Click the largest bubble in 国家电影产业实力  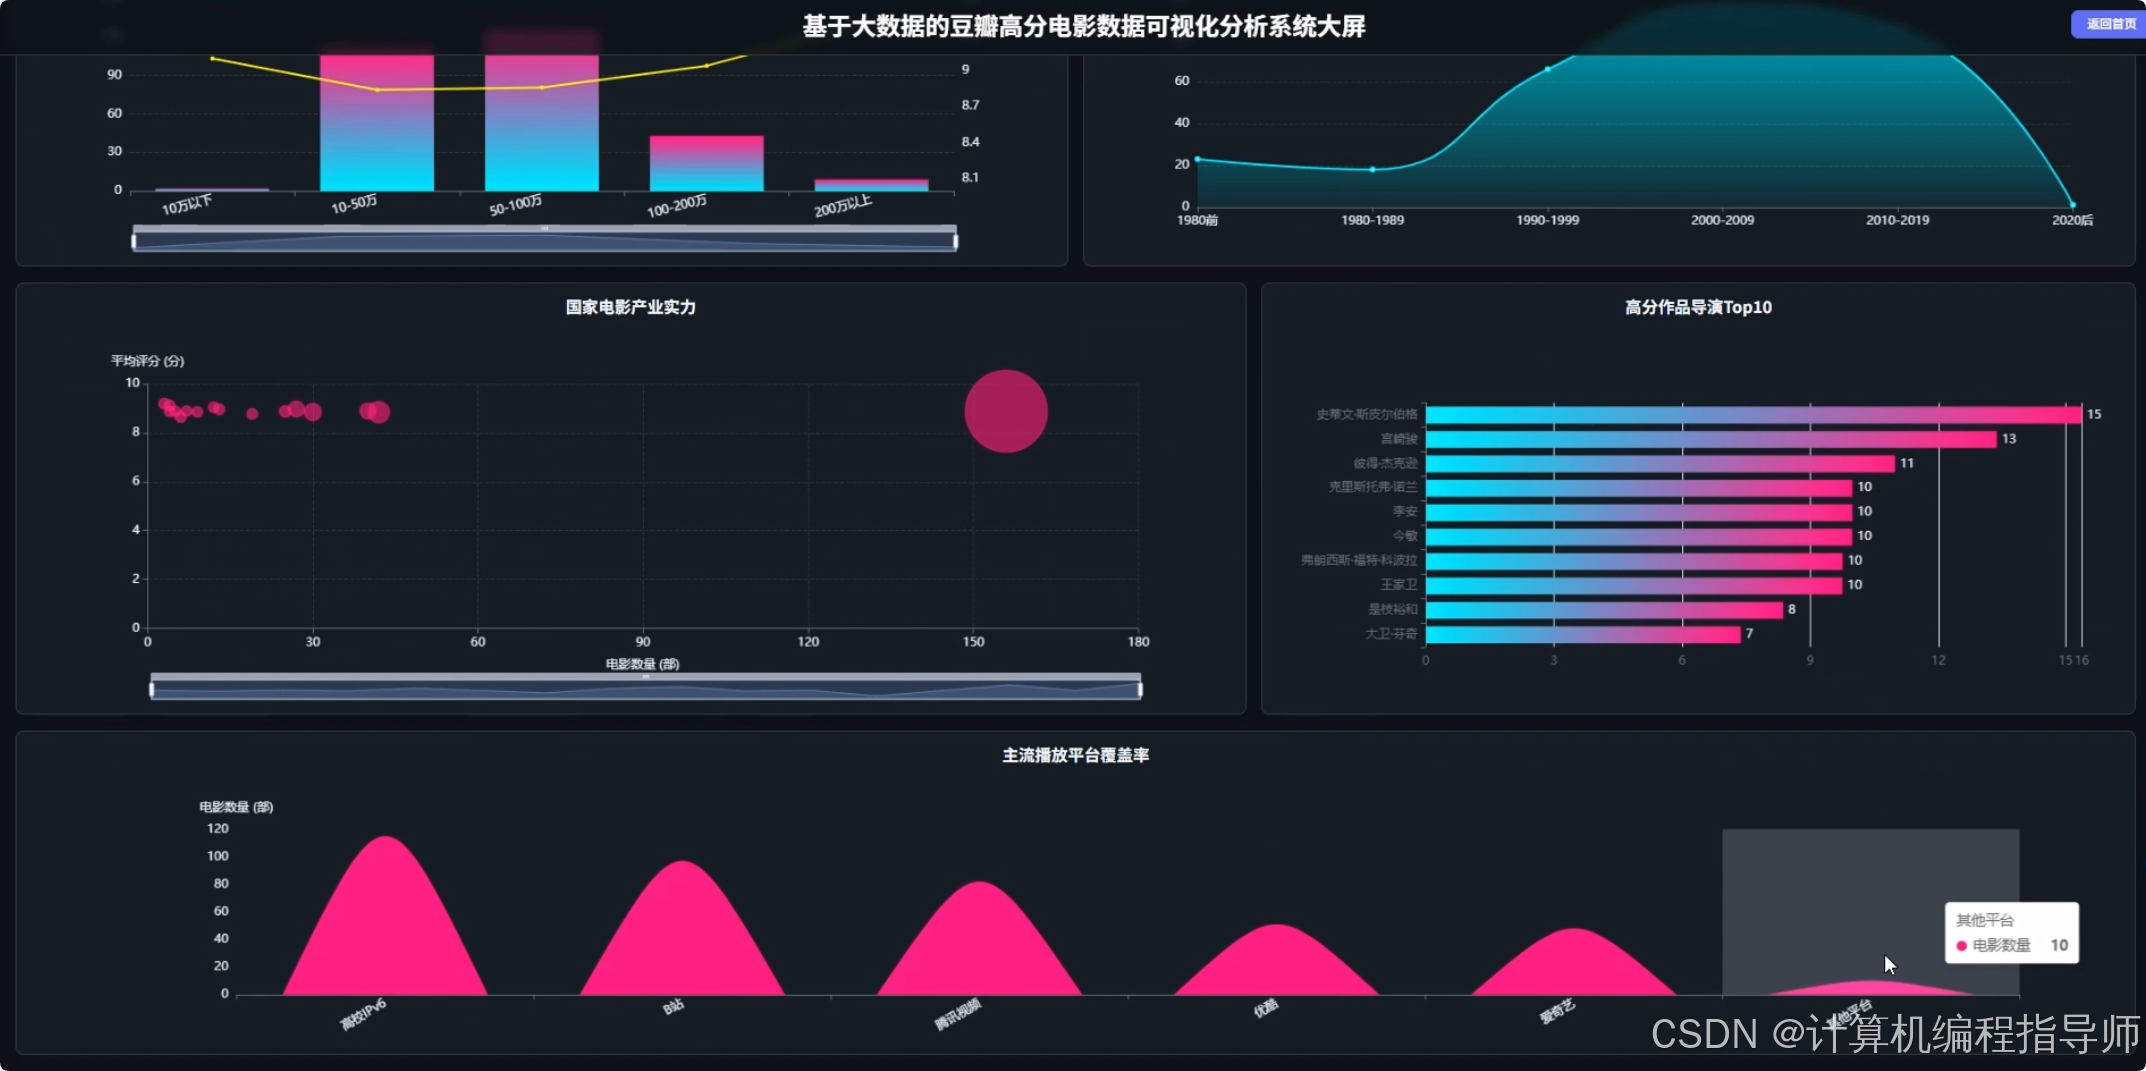(1006, 411)
